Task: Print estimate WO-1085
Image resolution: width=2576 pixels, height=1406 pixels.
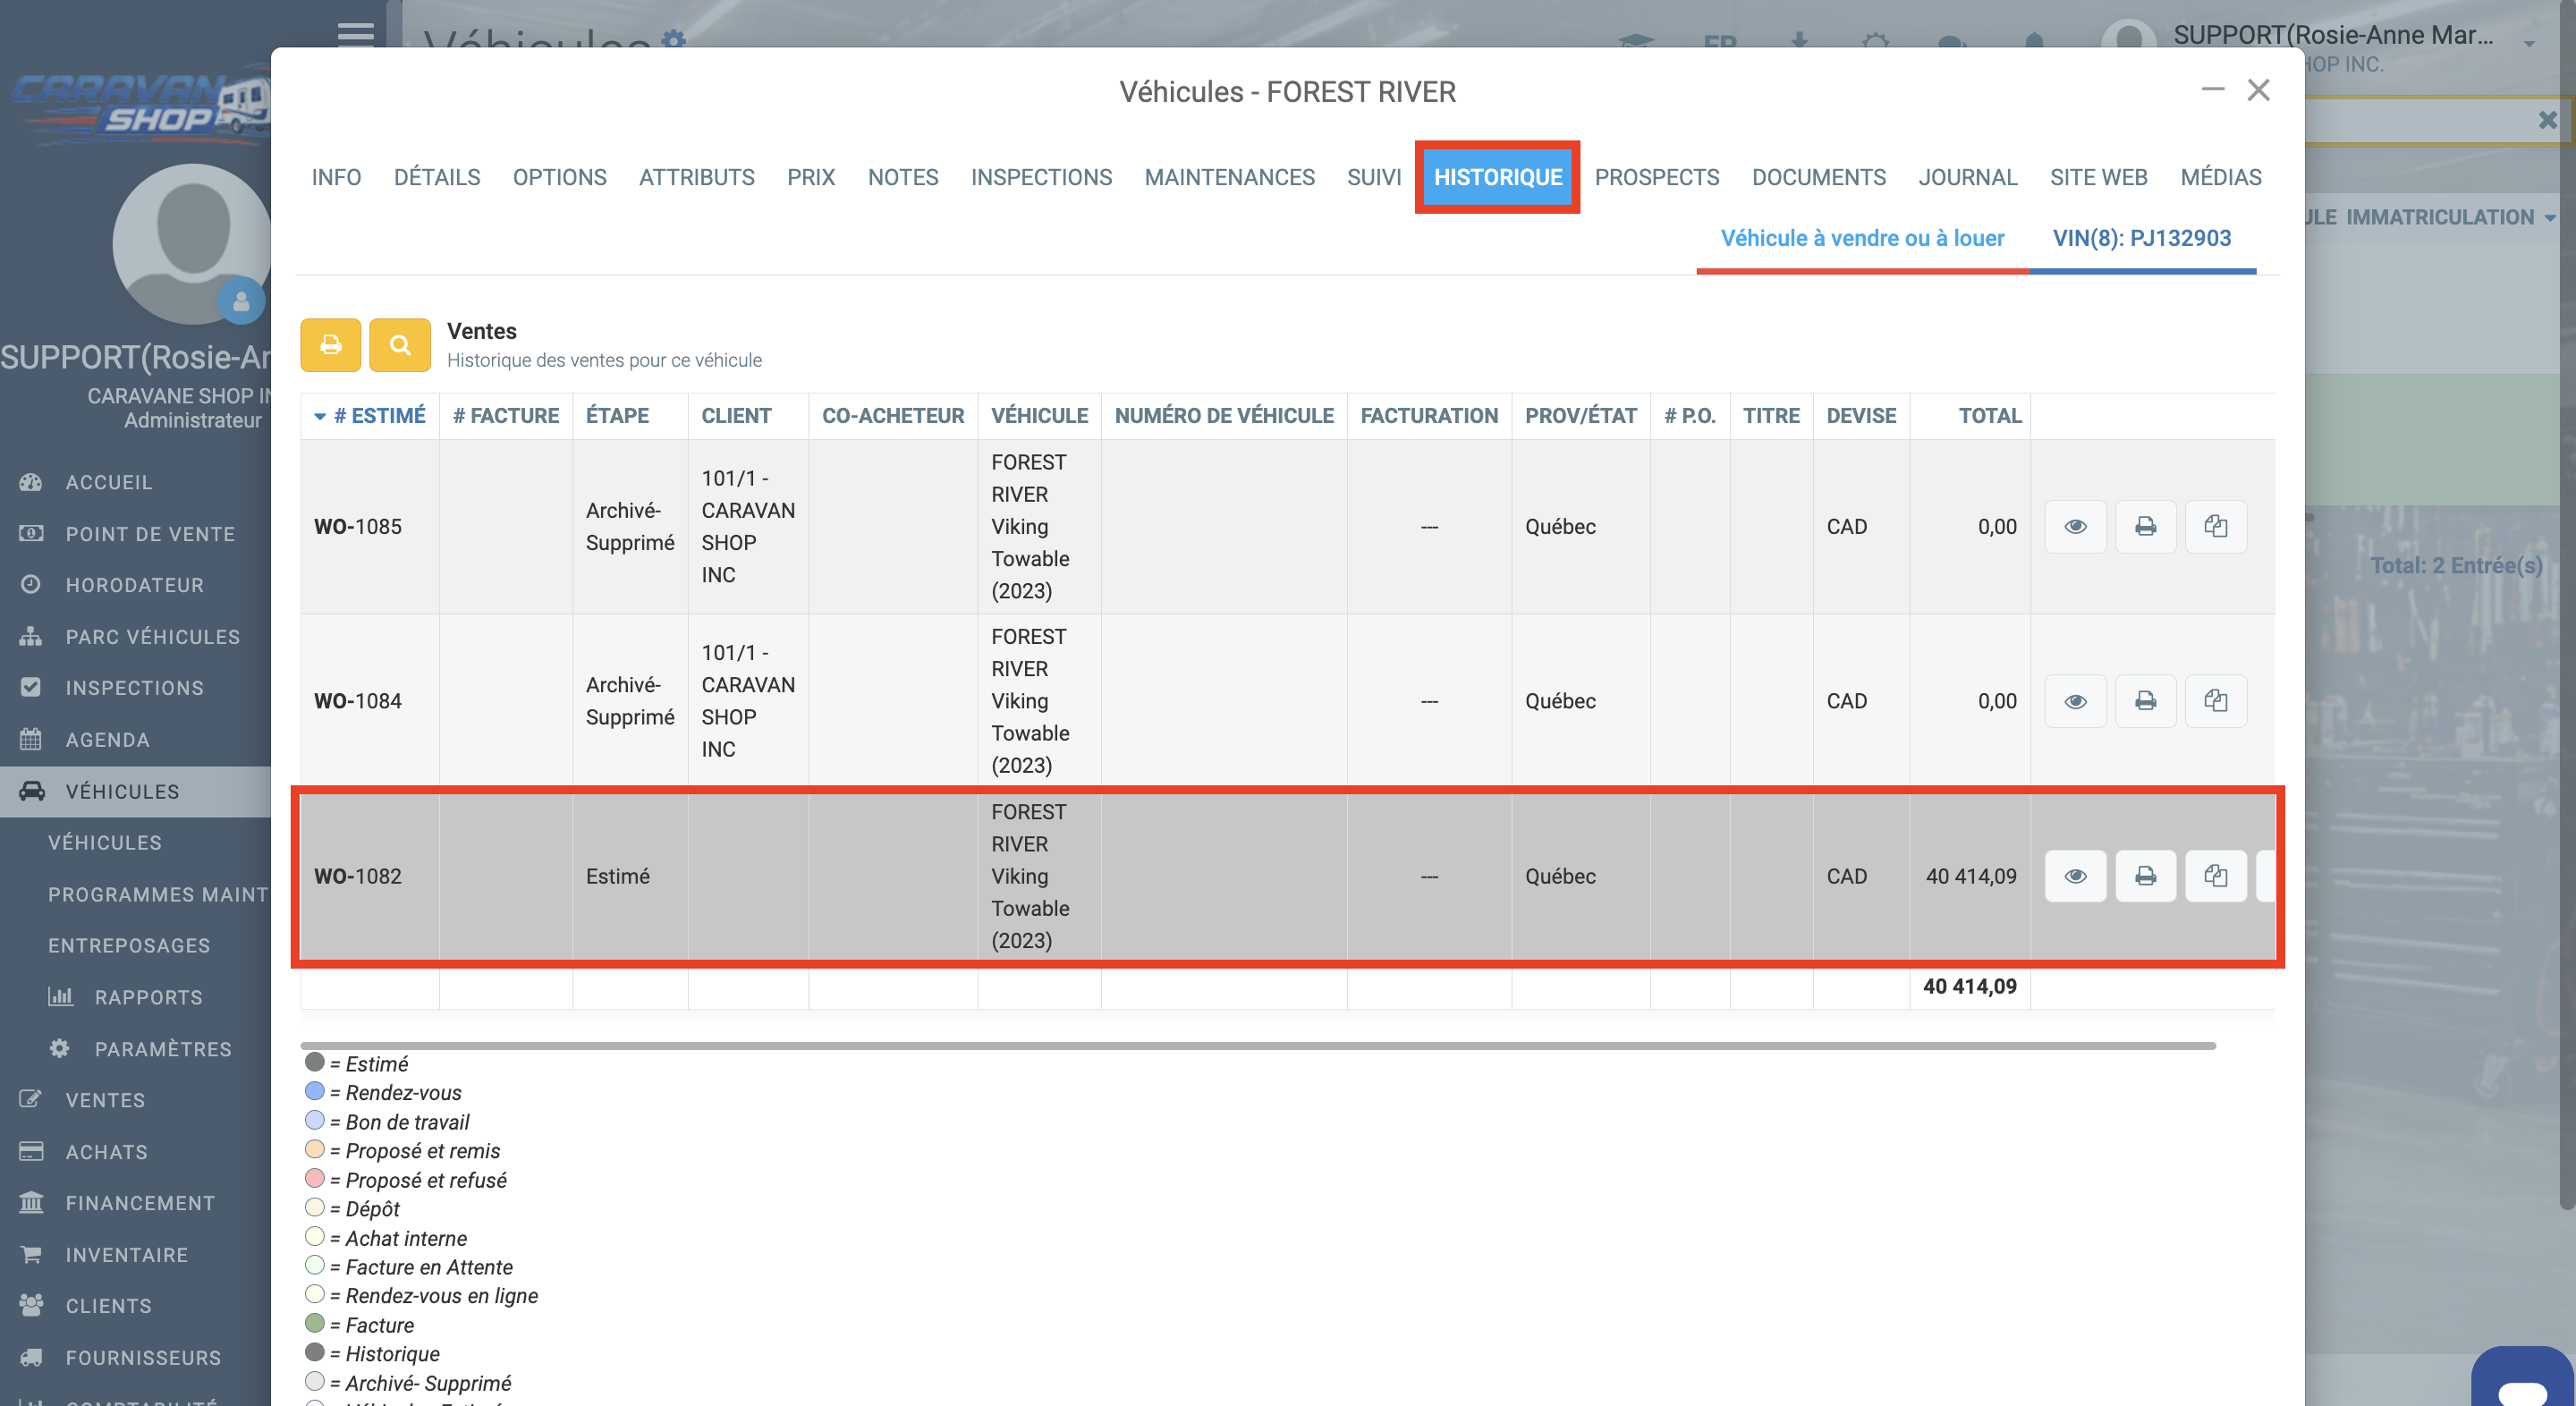Action: coord(2145,526)
